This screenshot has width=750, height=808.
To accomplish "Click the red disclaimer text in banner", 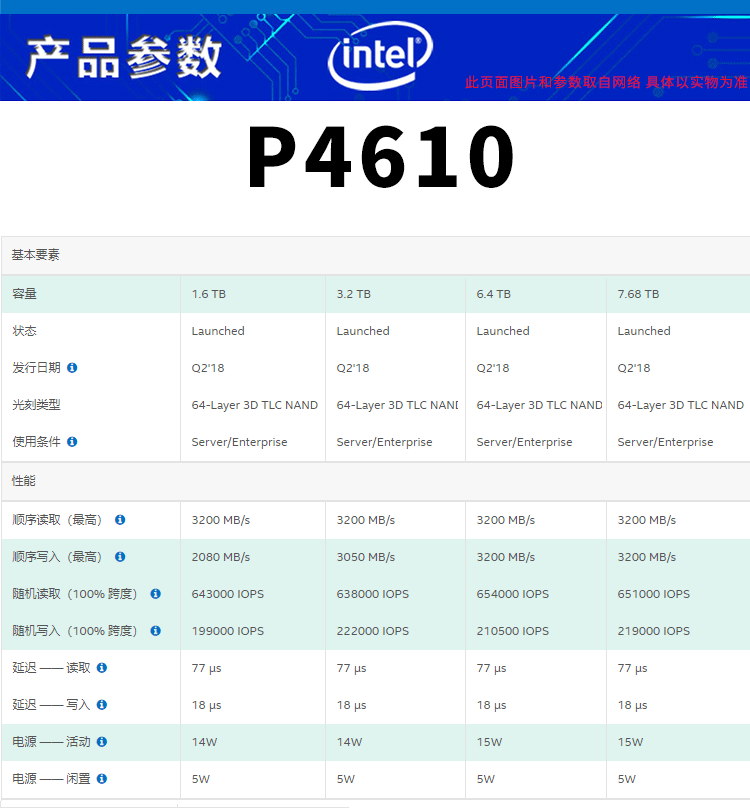I will [606, 82].
